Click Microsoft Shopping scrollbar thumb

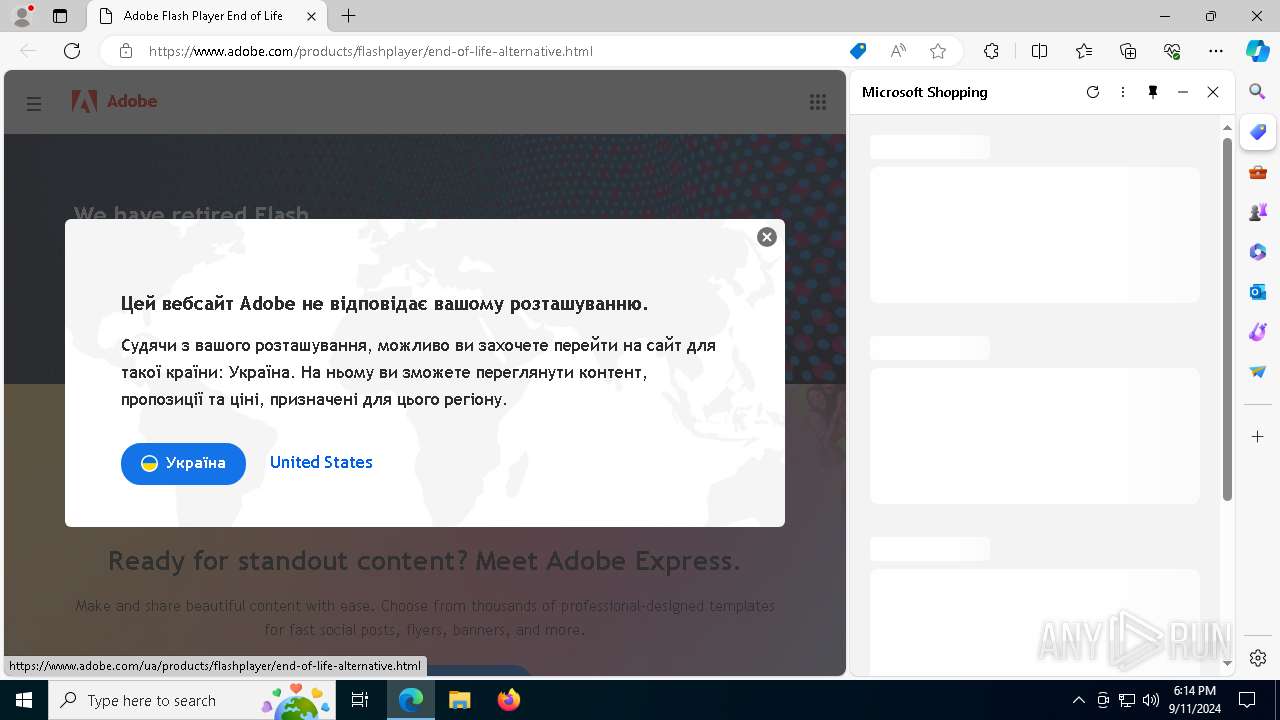pyautogui.click(x=1227, y=318)
